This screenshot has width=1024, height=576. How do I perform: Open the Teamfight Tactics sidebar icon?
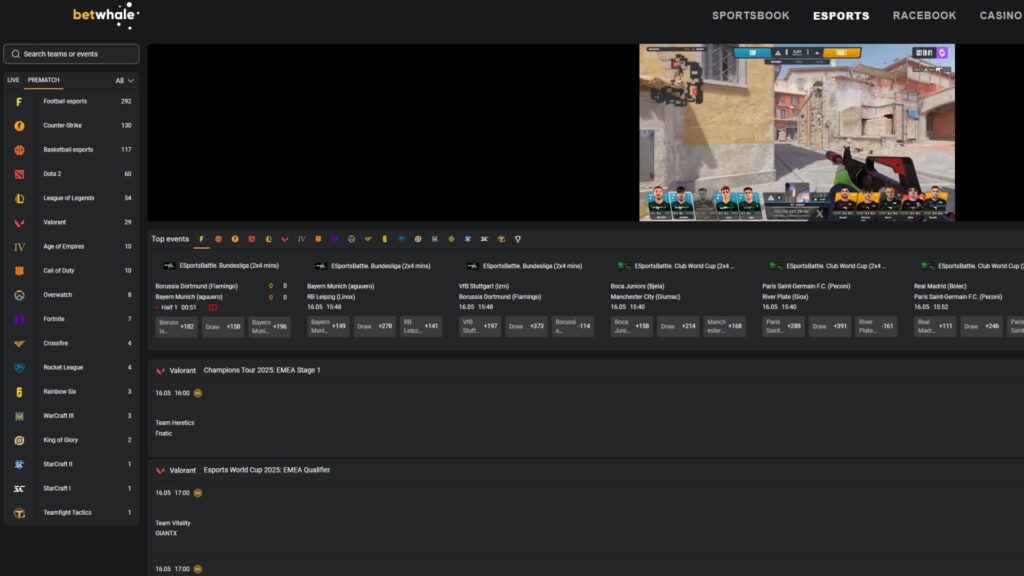tap(19, 513)
